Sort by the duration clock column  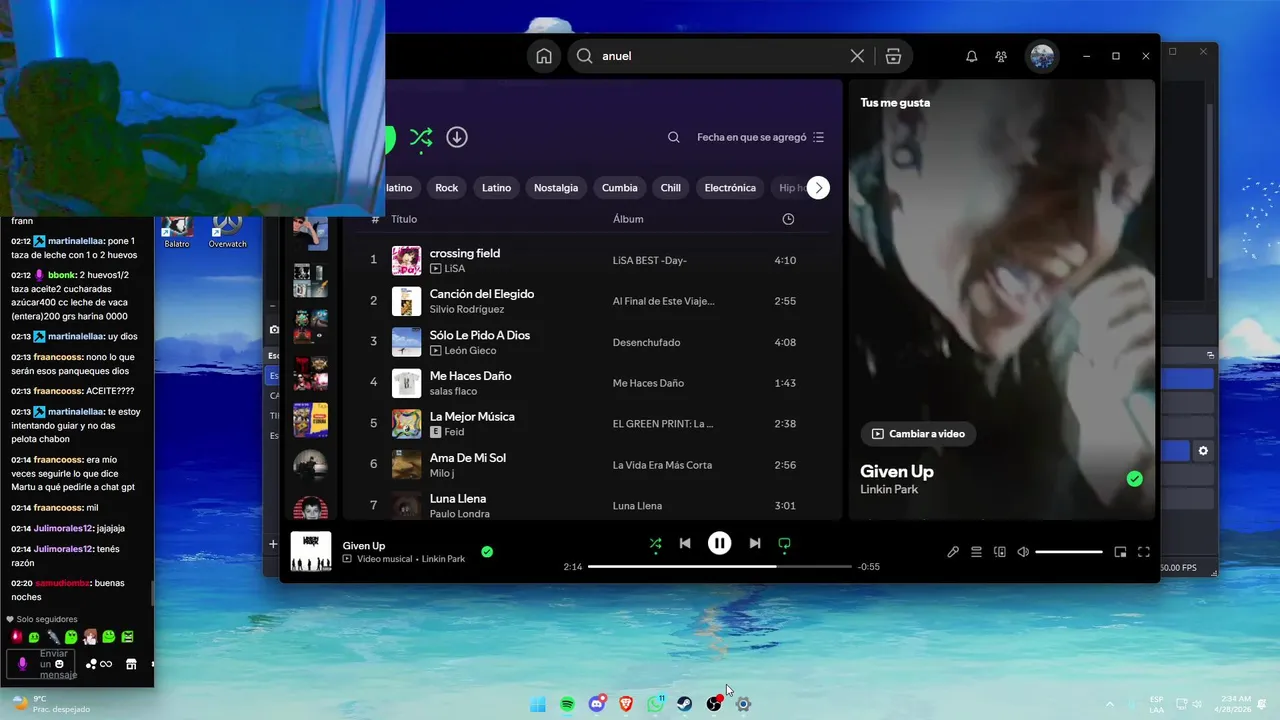pyautogui.click(x=788, y=219)
